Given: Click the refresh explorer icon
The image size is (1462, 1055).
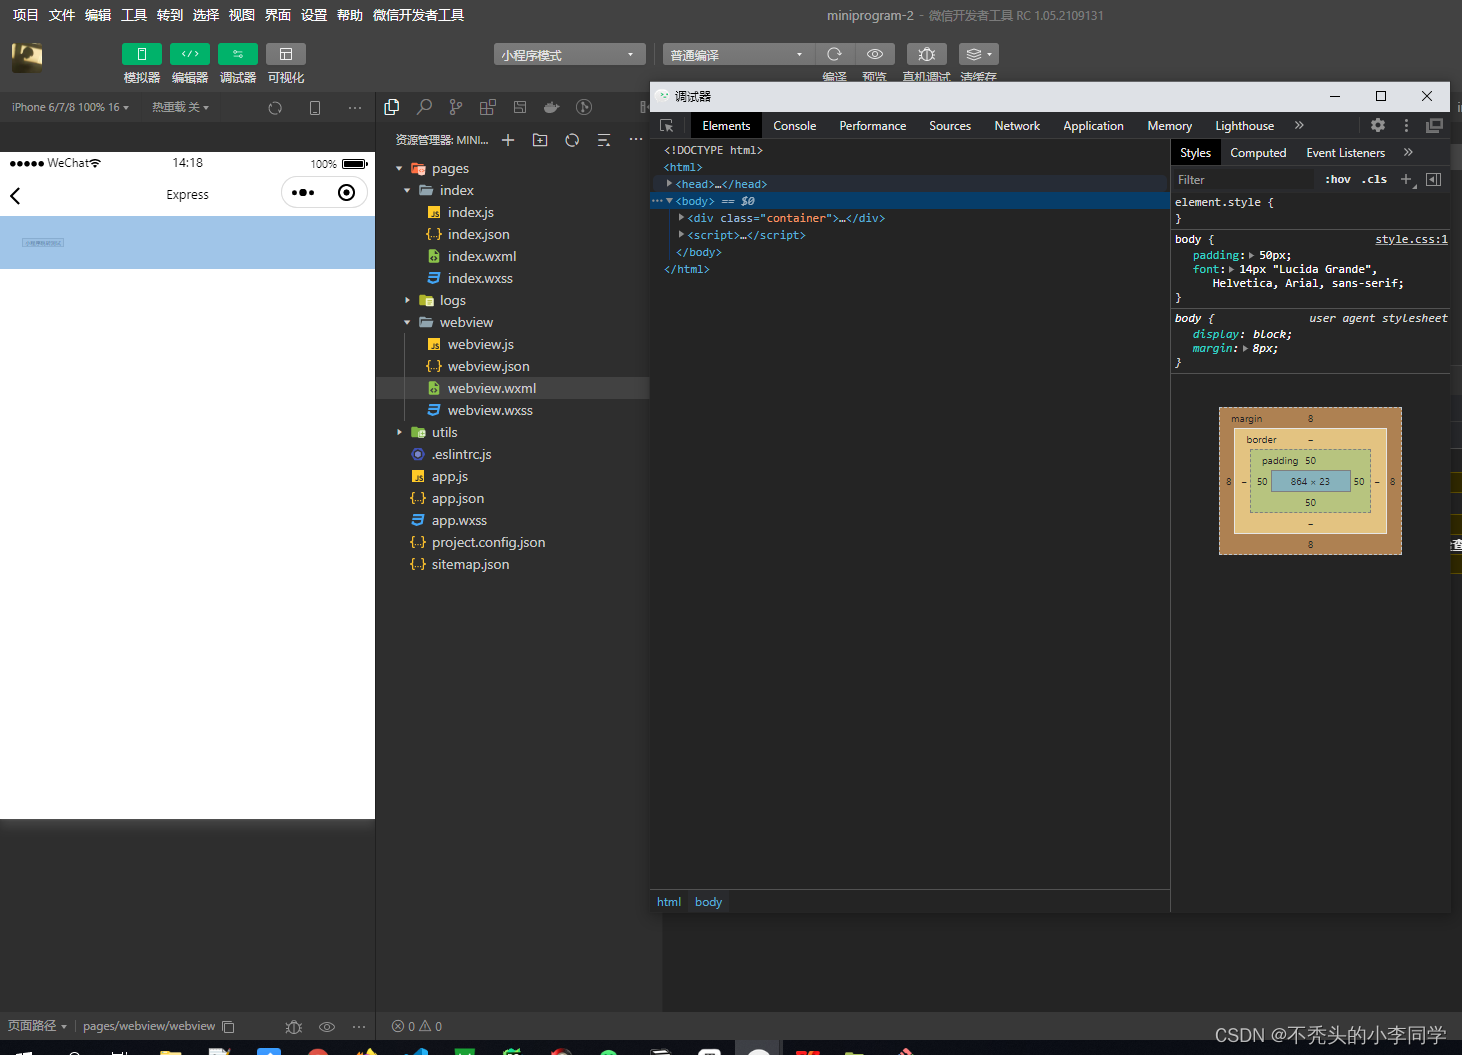Looking at the screenshot, I should pyautogui.click(x=572, y=140).
